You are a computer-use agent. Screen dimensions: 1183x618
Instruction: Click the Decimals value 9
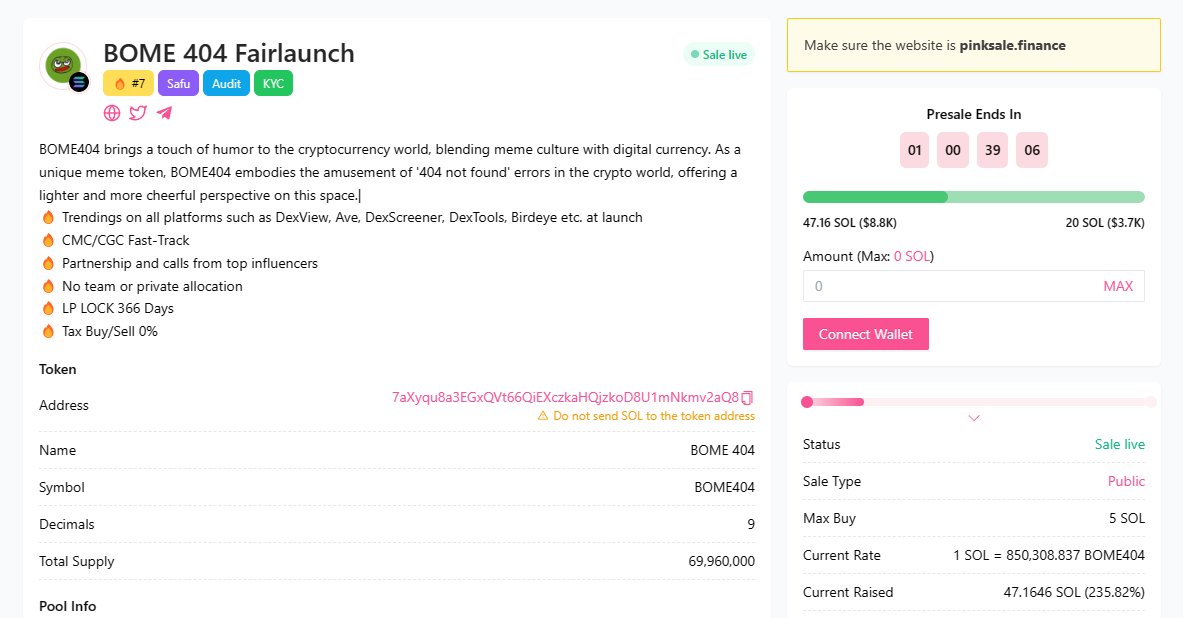751,524
